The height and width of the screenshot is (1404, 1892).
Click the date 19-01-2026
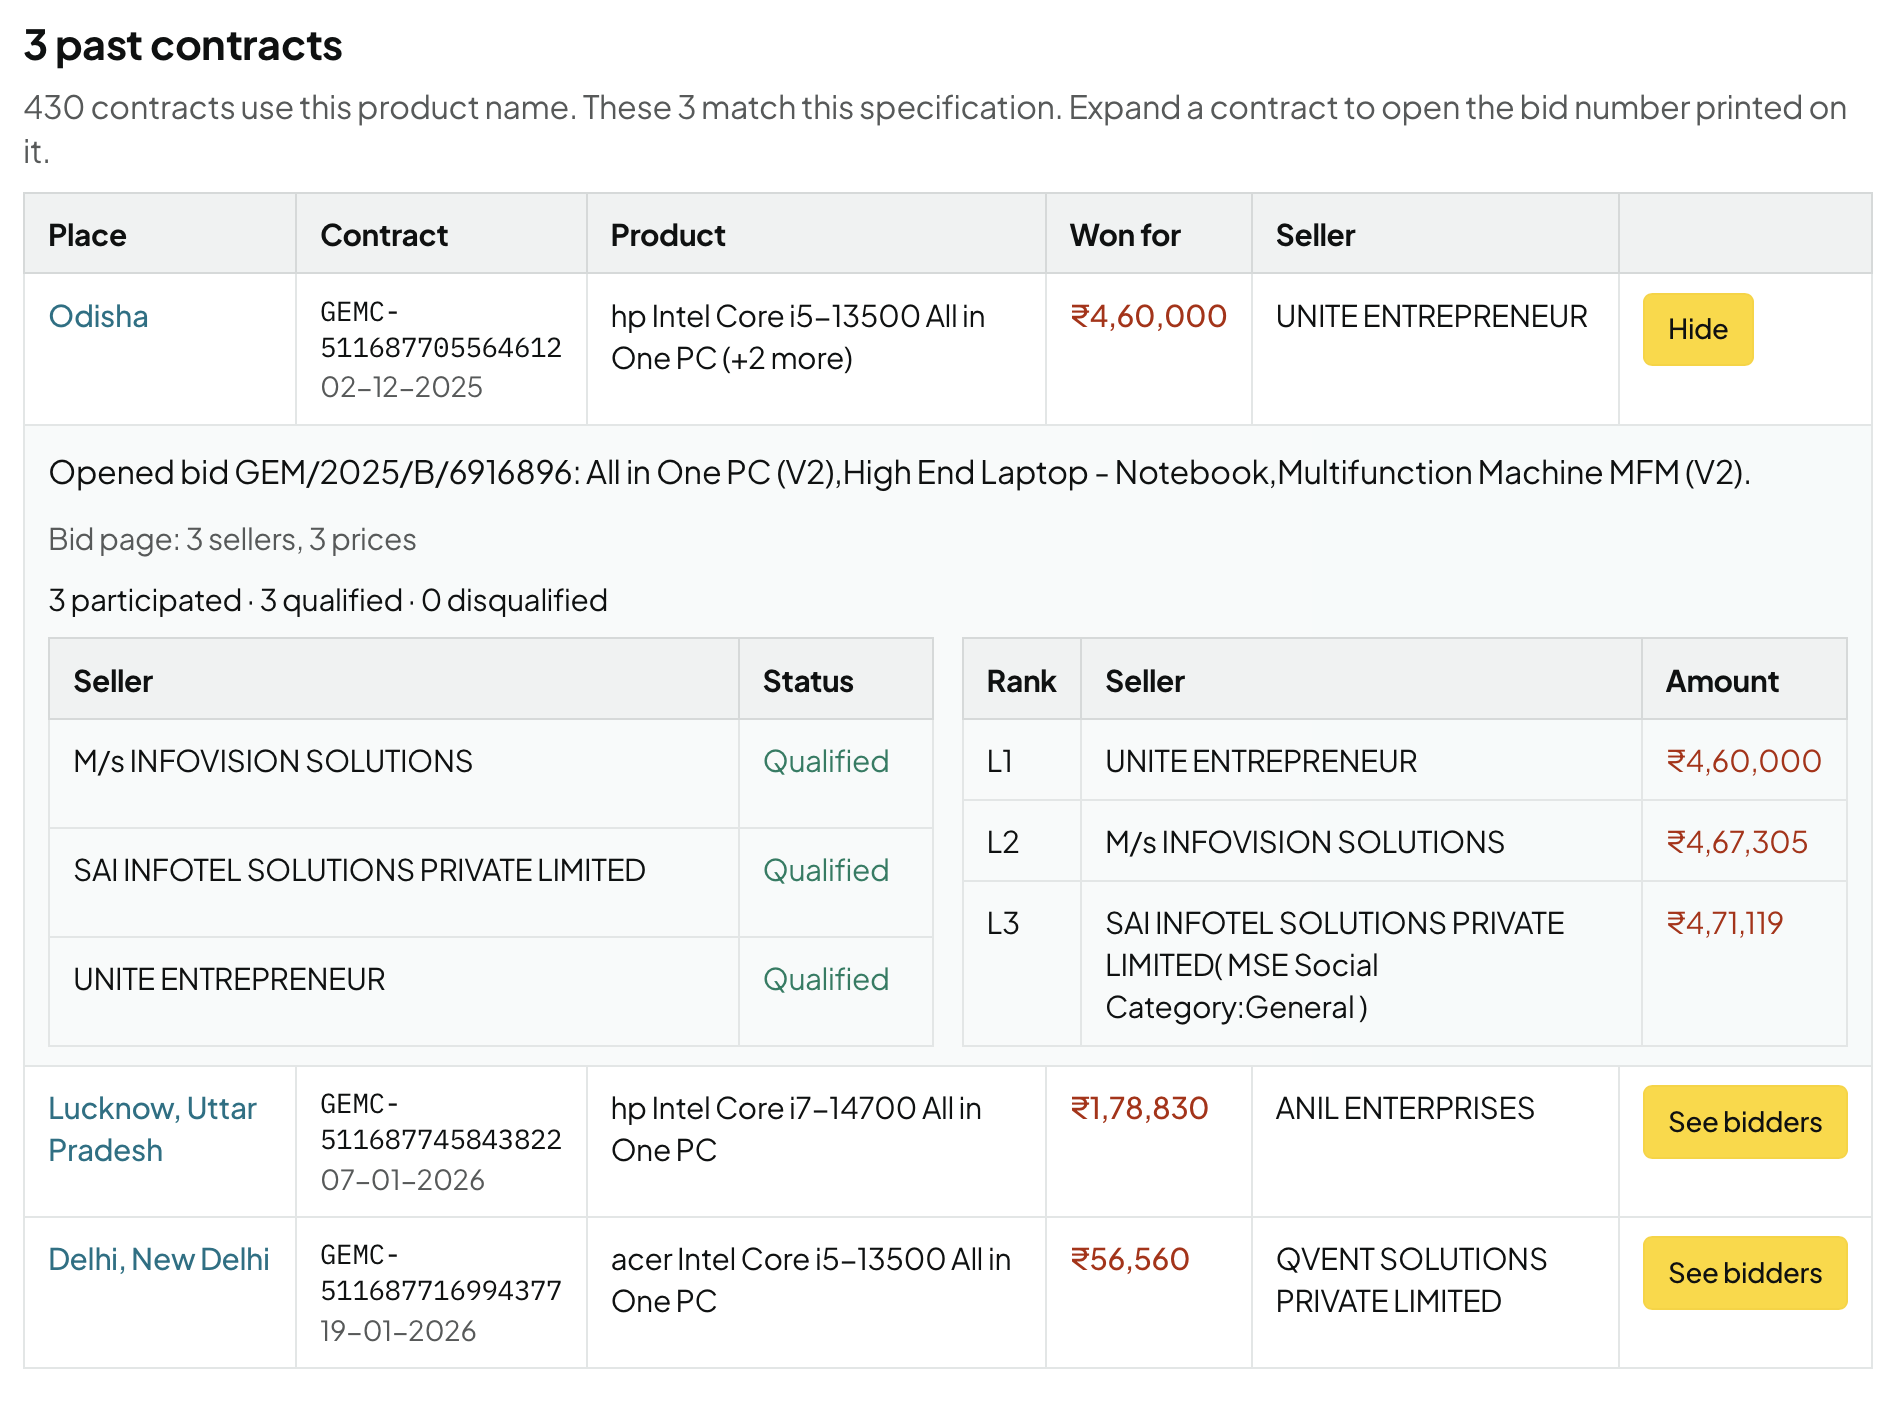pos(398,1331)
